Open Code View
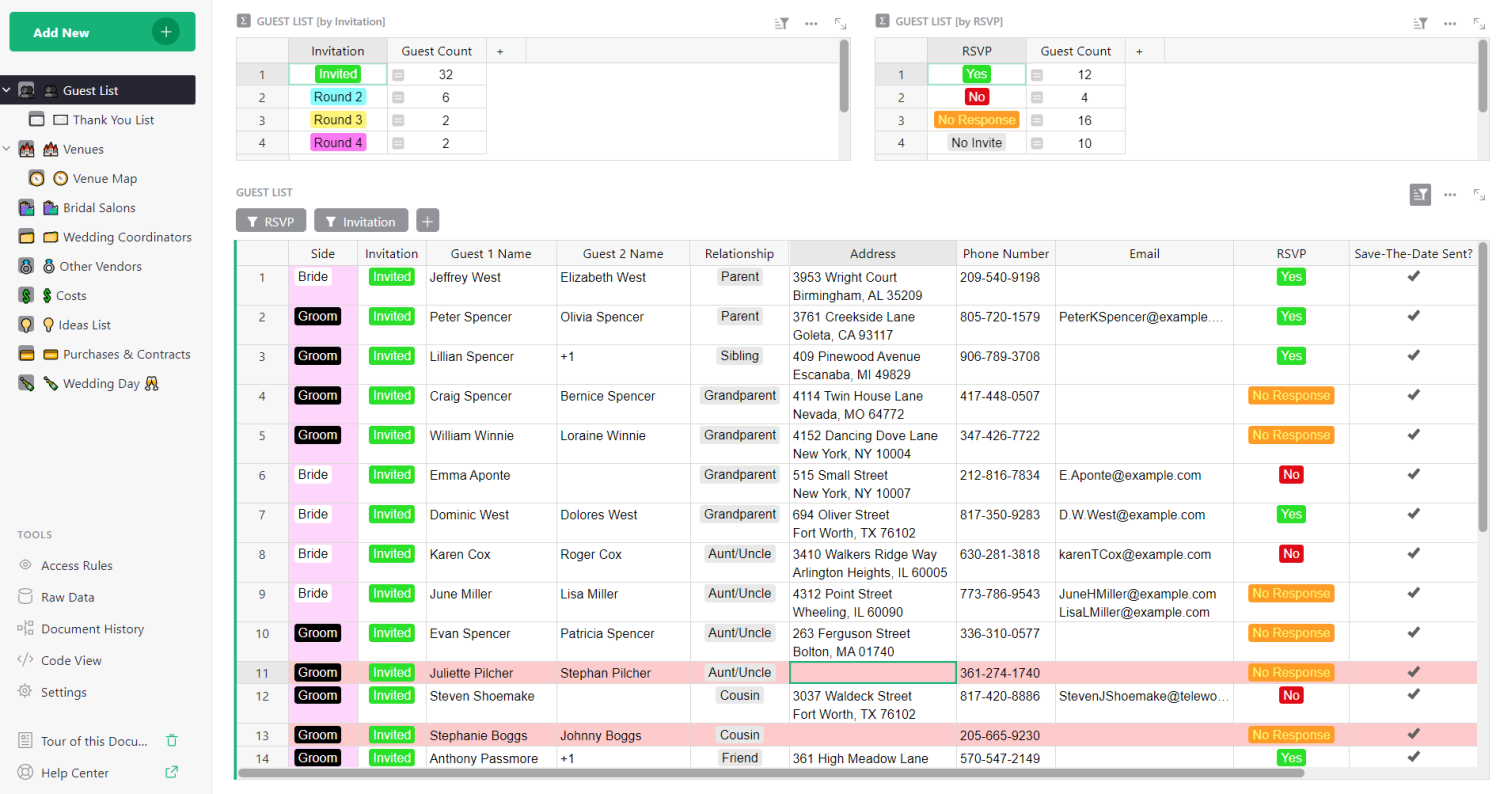1500x794 pixels. pyautogui.click(x=71, y=660)
